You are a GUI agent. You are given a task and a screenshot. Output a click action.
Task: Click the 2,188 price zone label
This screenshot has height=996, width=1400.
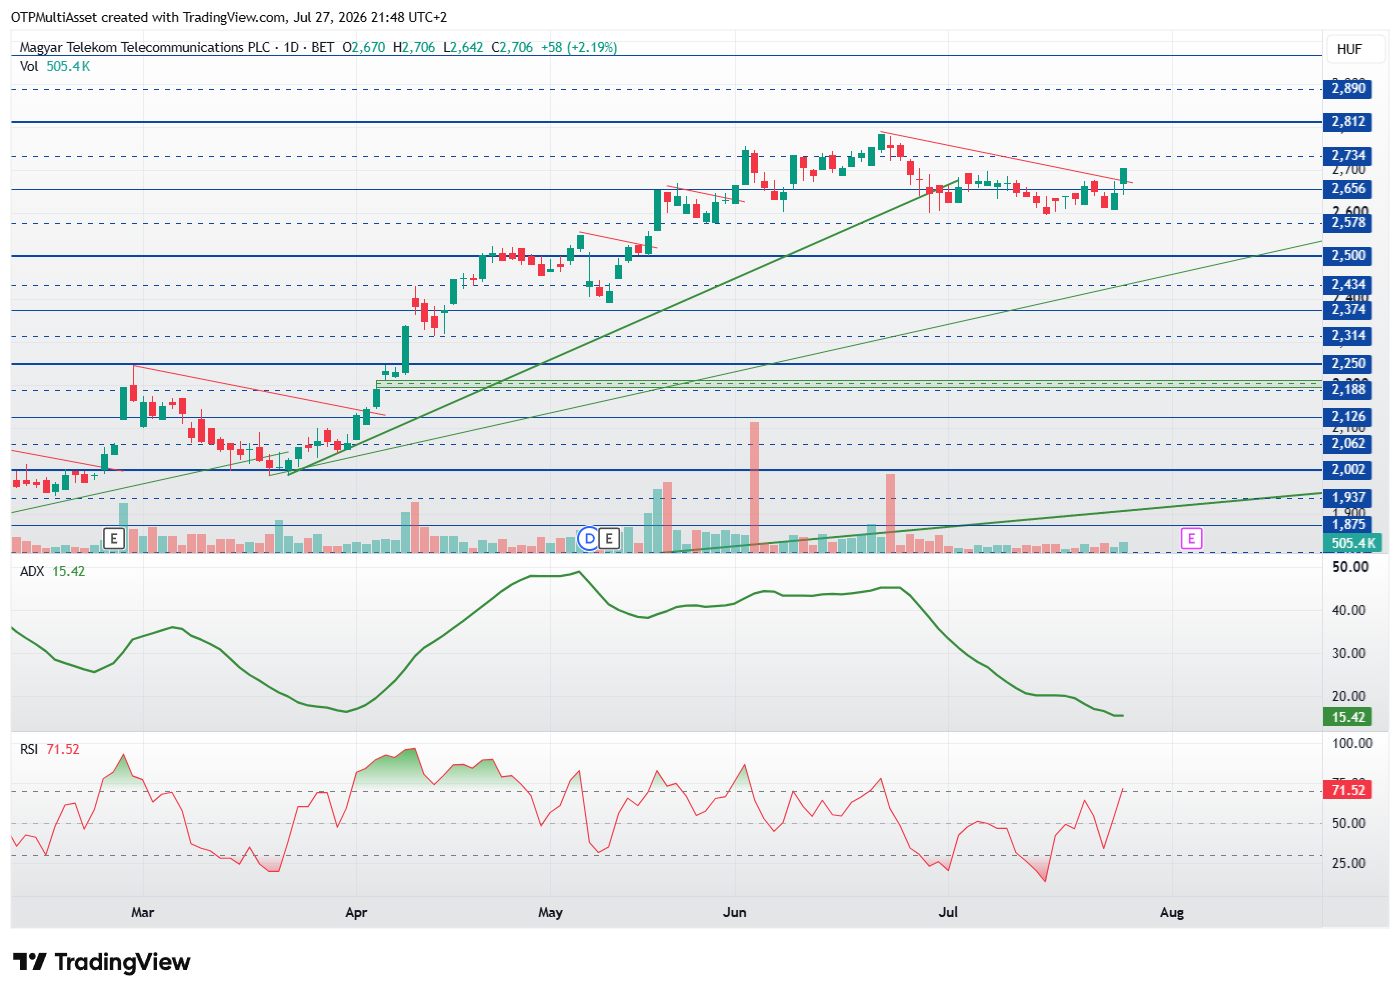pyautogui.click(x=1347, y=390)
